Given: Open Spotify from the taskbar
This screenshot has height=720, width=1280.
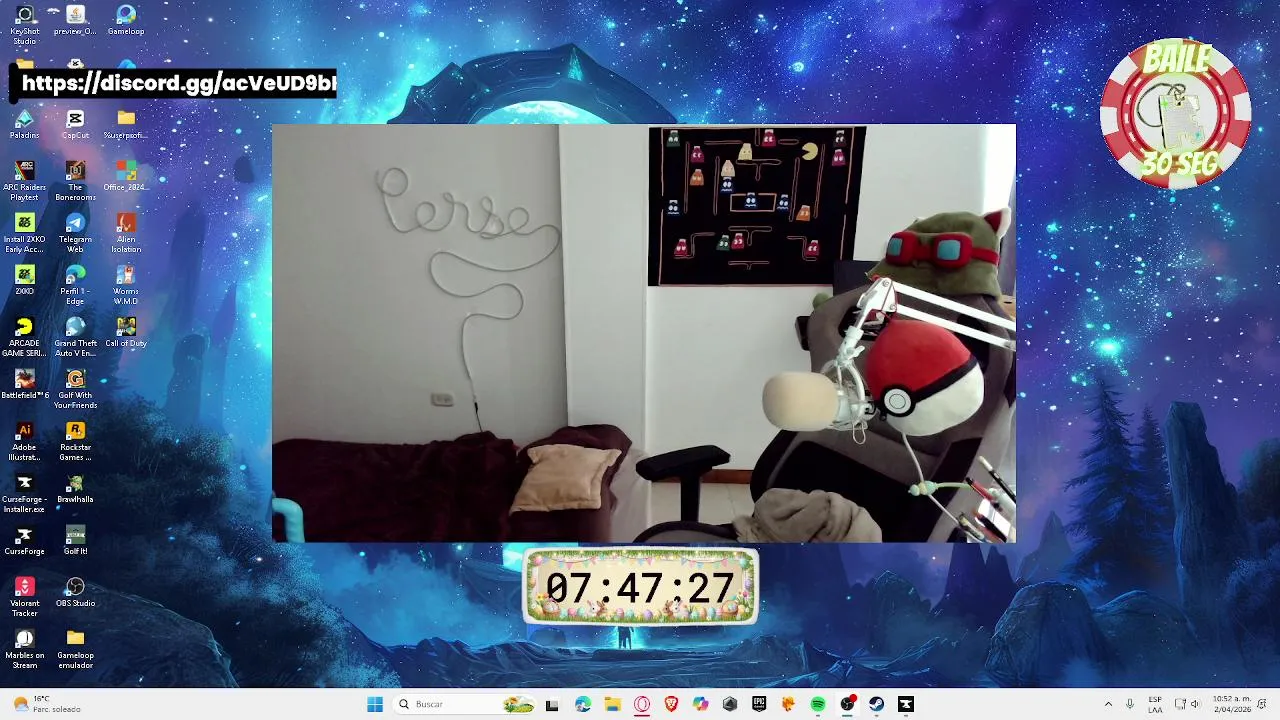Looking at the screenshot, I should pyautogui.click(x=818, y=704).
